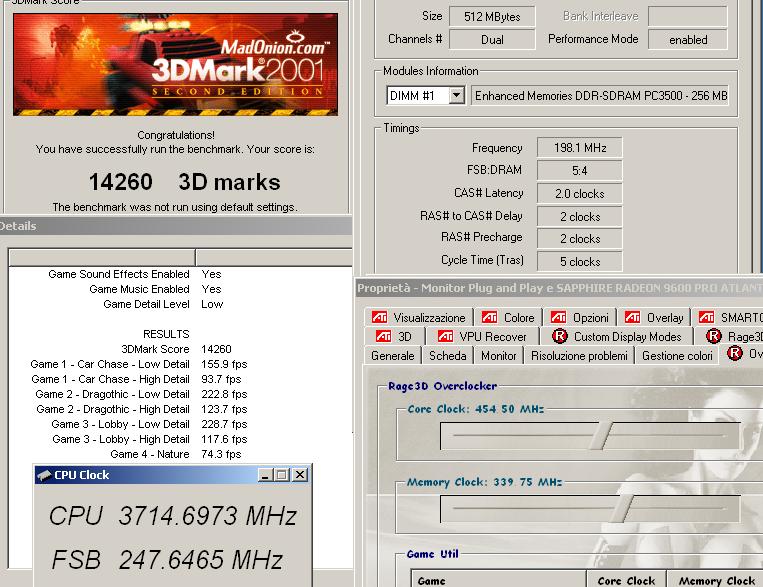Select the Generale tab

(x=393, y=356)
